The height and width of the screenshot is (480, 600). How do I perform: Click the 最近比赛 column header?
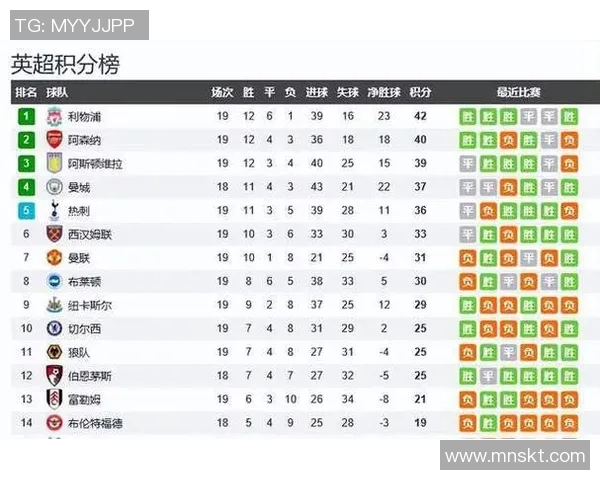(x=518, y=92)
